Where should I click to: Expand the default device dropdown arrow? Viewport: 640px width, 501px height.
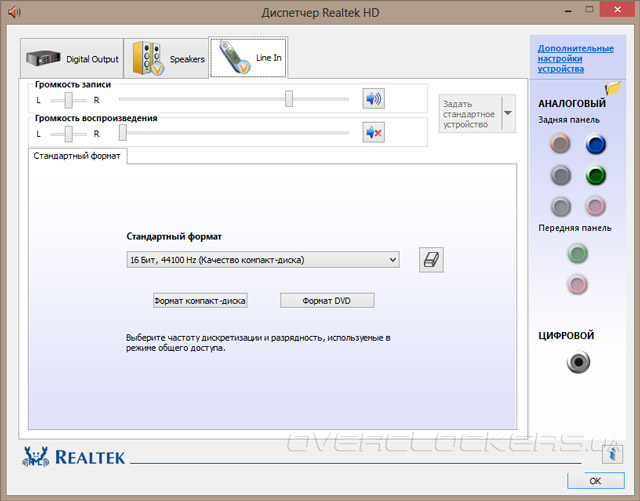pos(508,113)
